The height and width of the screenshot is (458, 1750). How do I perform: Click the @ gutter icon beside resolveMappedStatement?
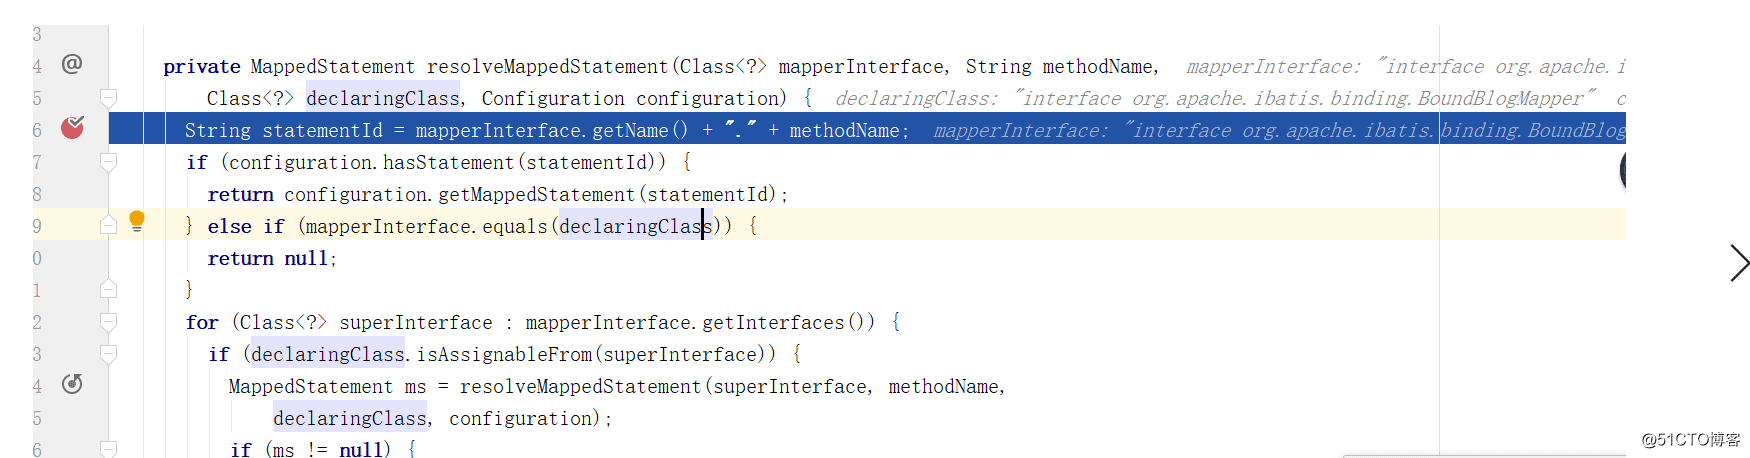[72, 64]
